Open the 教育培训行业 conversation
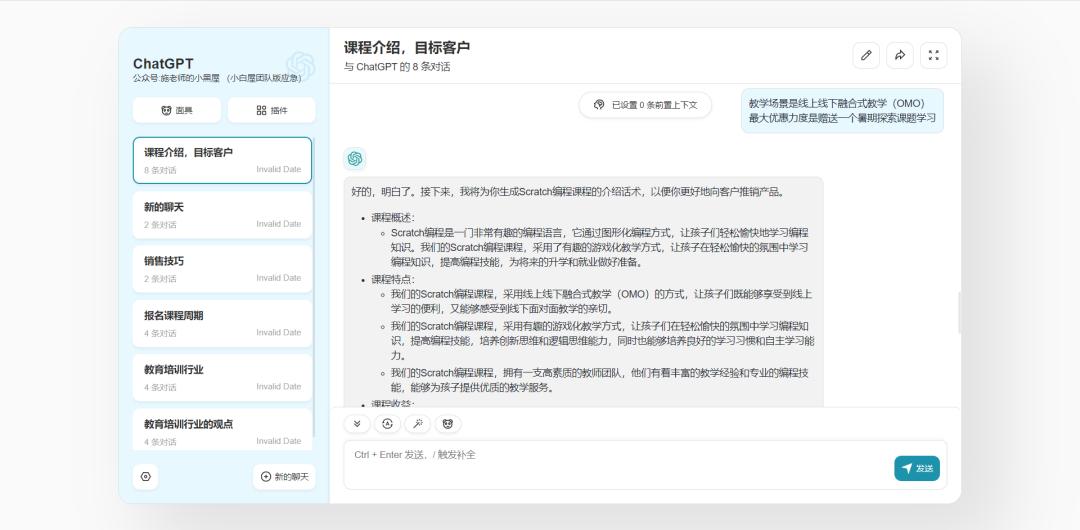The image size is (1080, 530). (x=222, y=378)
